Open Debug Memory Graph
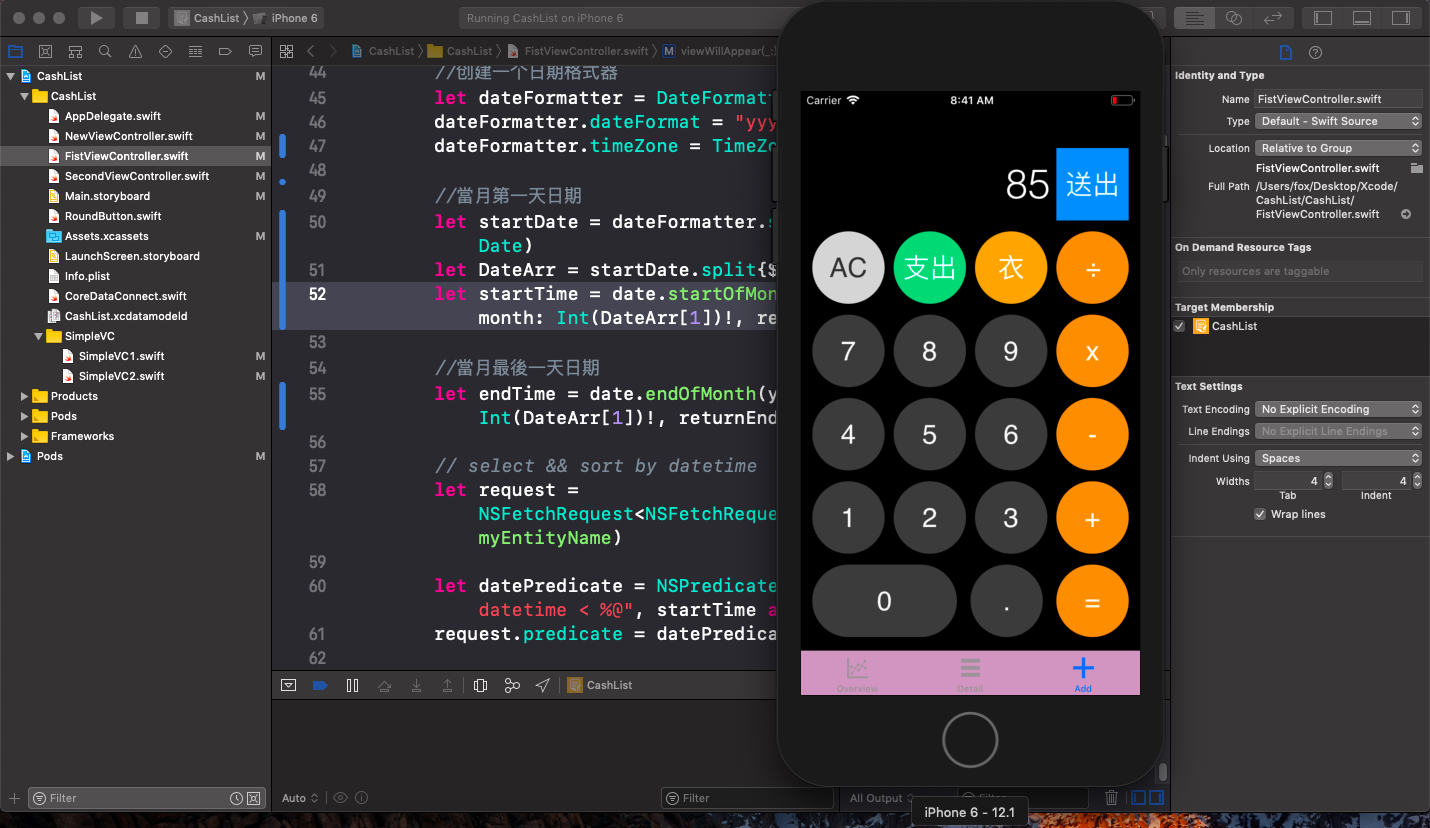This screenshot has width=1430, height=828. pos(512,685)
